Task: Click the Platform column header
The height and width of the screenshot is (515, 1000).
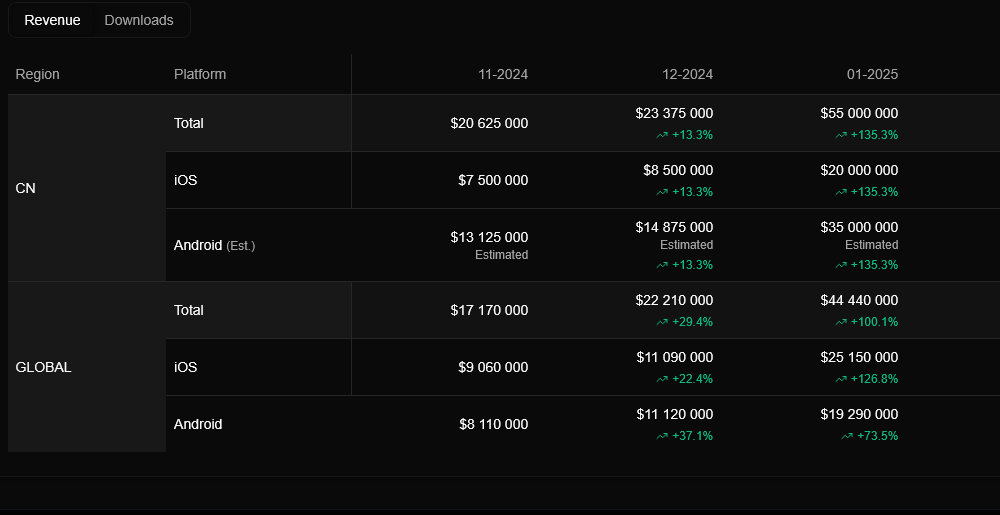Action: click(x=200, y=74)
